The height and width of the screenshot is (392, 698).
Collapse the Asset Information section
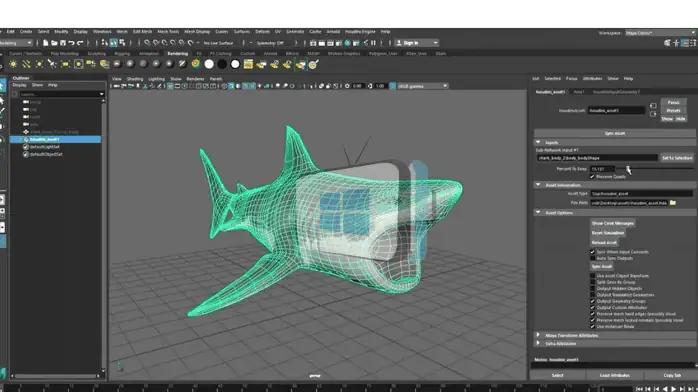(x=538, y=185)
